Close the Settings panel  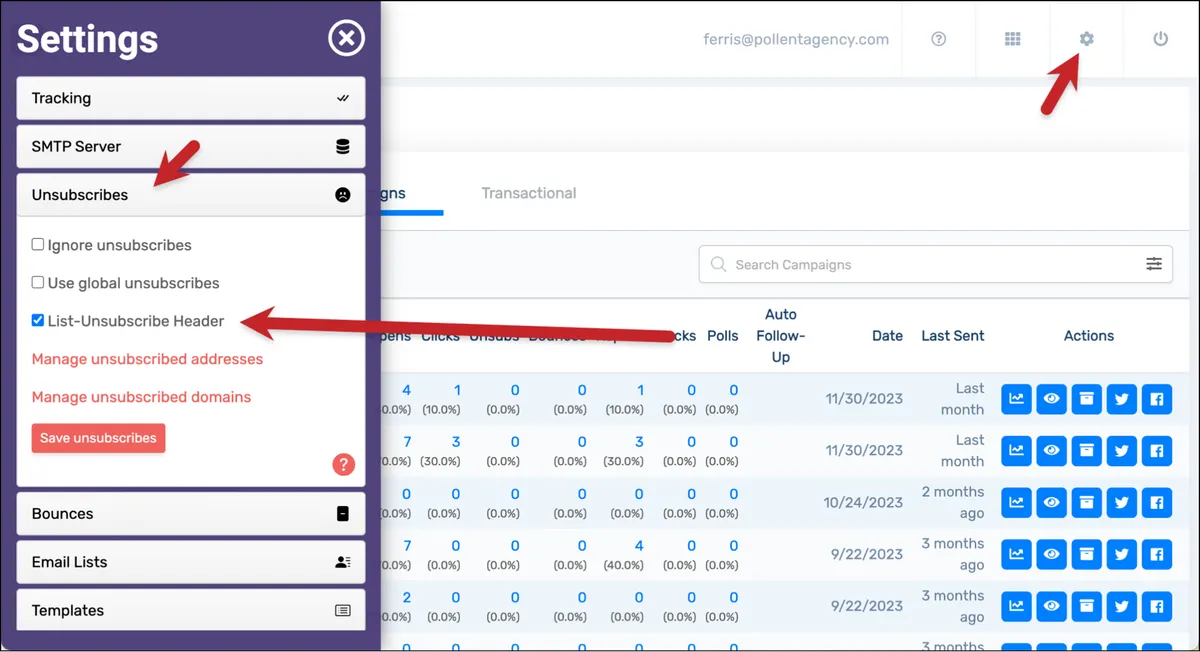point(346,39)
